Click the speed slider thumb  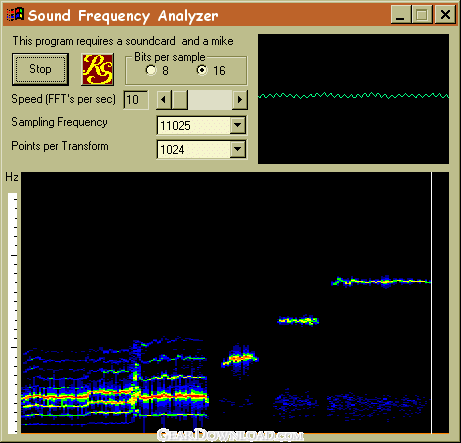pyautogui.click(x=180, y=100)
